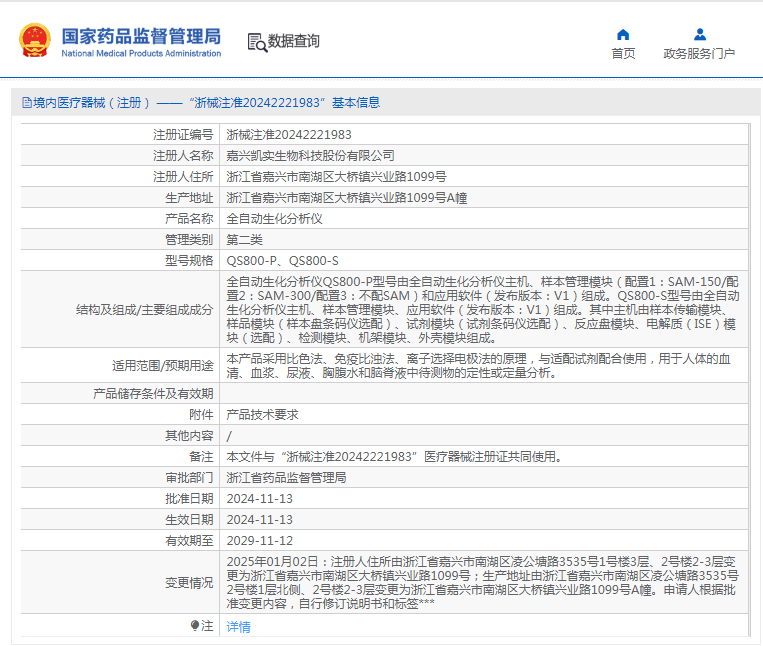
Task: Click the lightbulb icon beside 注
Action: point(195,625)
